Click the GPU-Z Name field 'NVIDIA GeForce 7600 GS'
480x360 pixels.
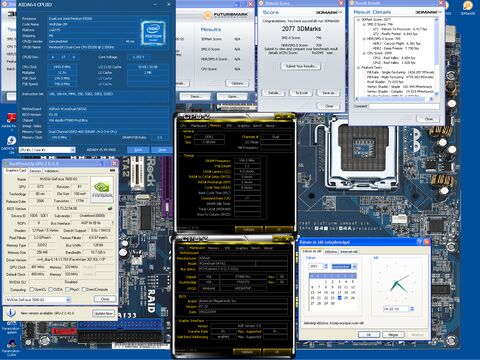point(58,179)
